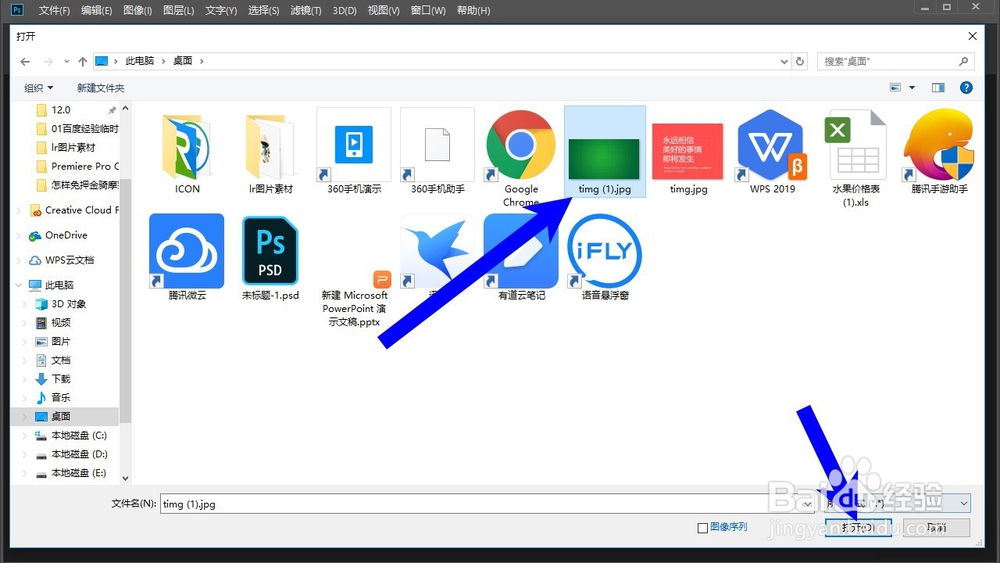Select the 360手机助手 shortcut

[438, 153]
